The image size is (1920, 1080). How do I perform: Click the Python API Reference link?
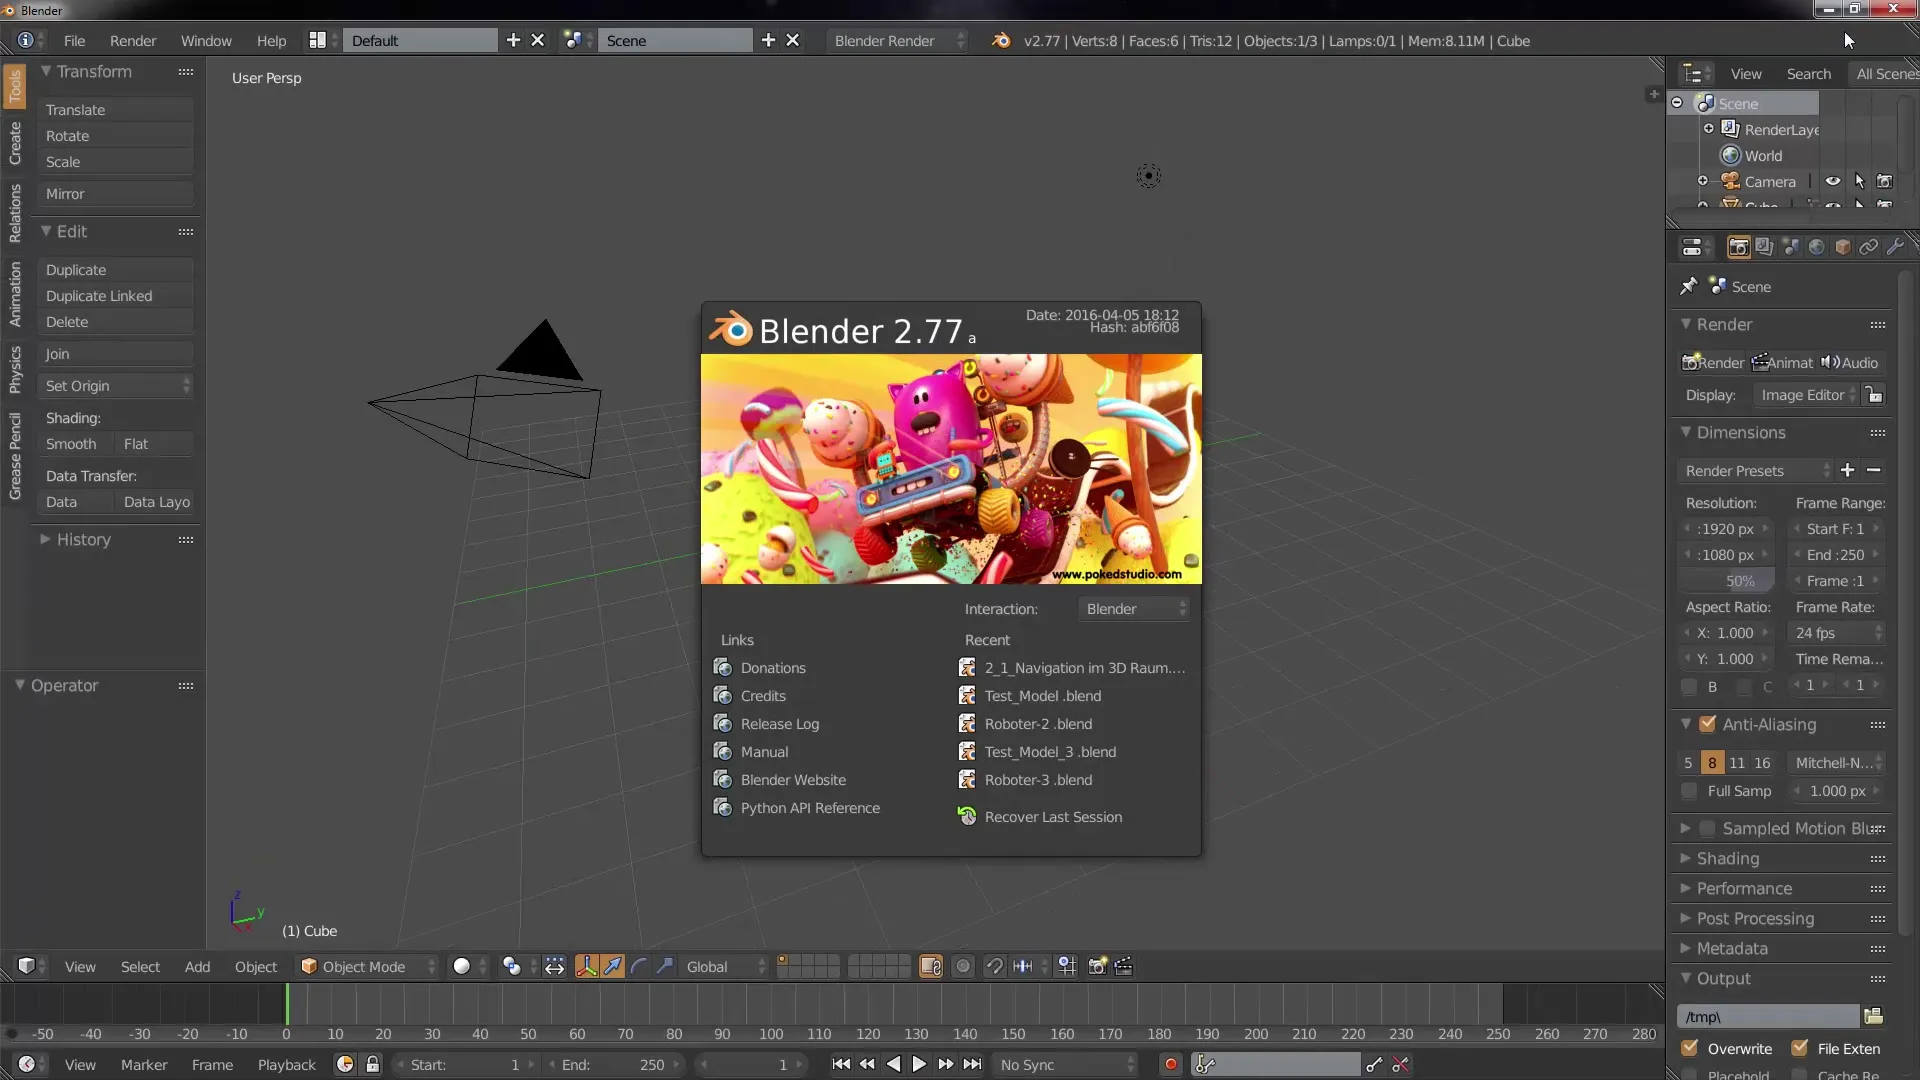[810, 807]
